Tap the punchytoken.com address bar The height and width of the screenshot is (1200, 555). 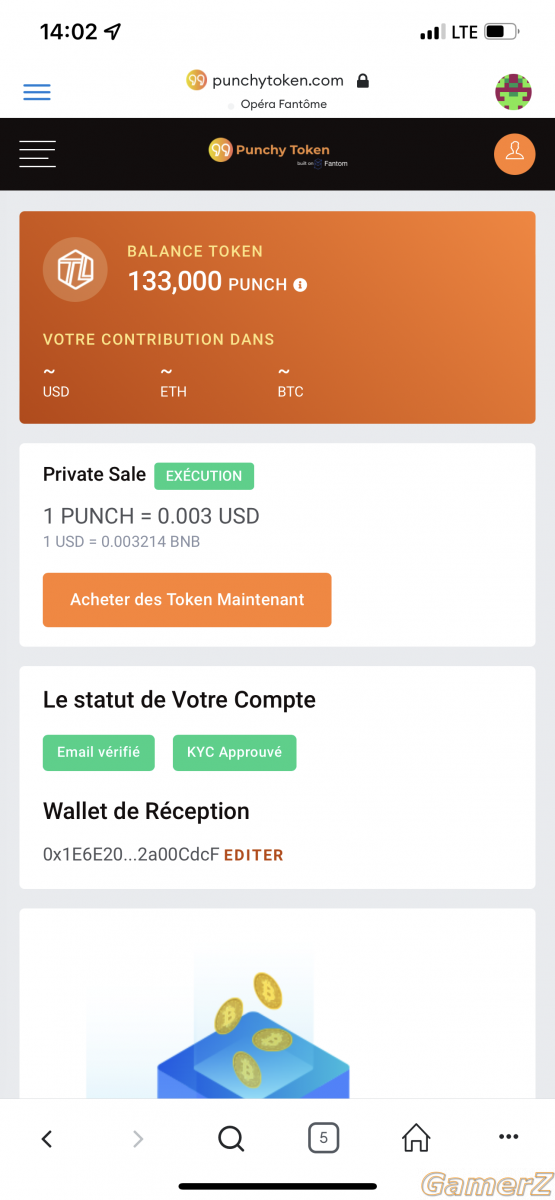tap(277, 81)
